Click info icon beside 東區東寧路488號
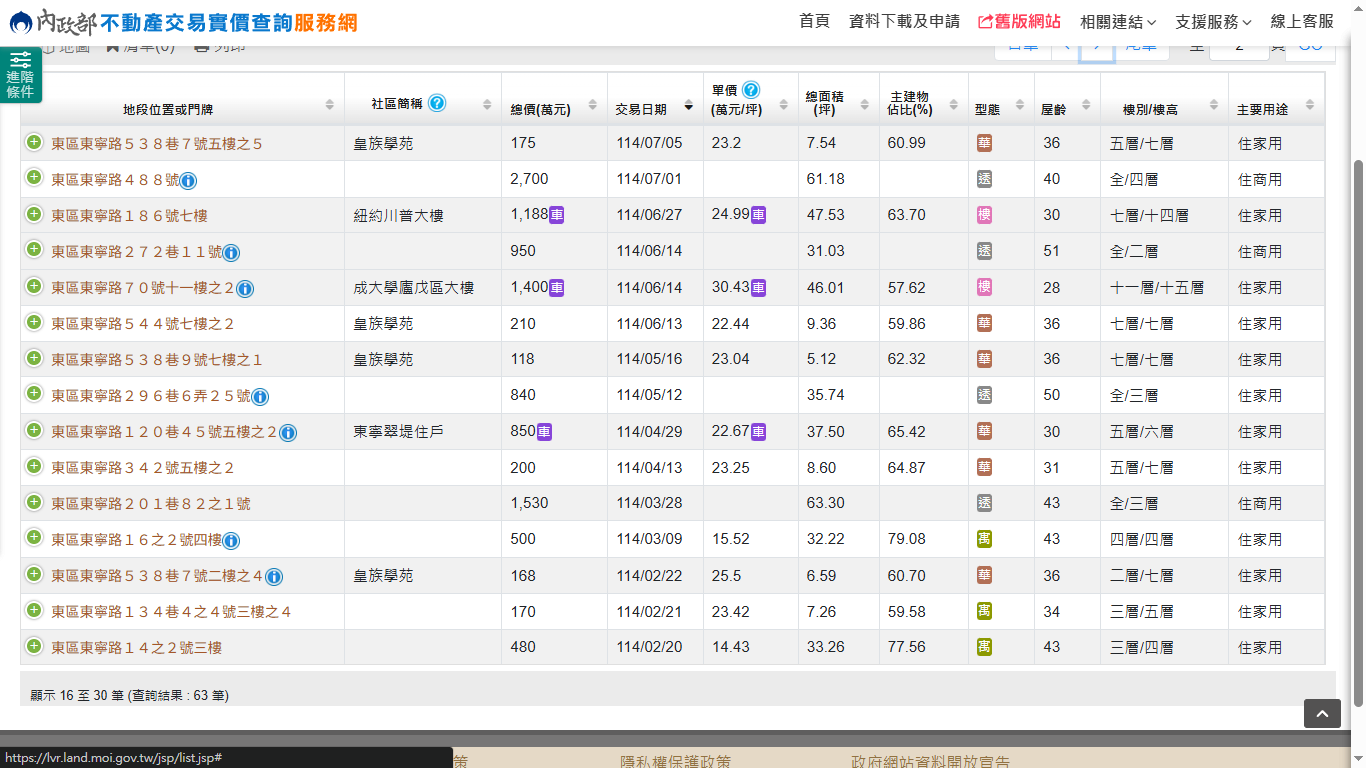Viewport: 1366px width, 768px height. tap(188, 181)
